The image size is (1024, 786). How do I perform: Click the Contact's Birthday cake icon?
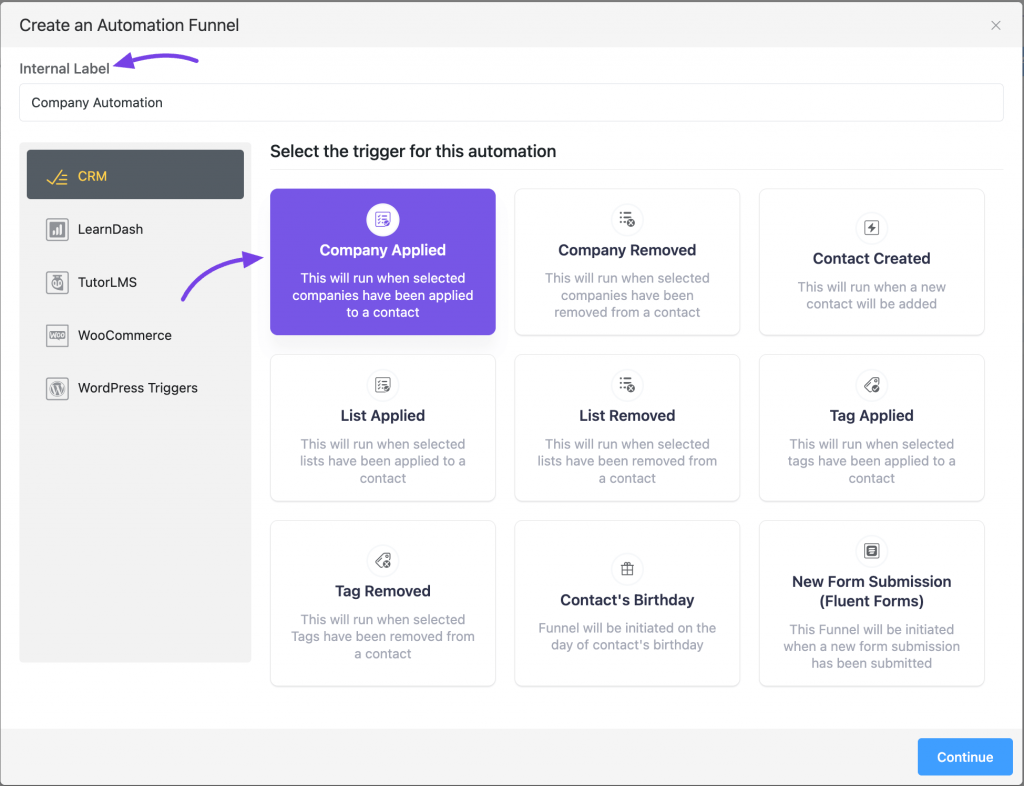click(627, 569)
